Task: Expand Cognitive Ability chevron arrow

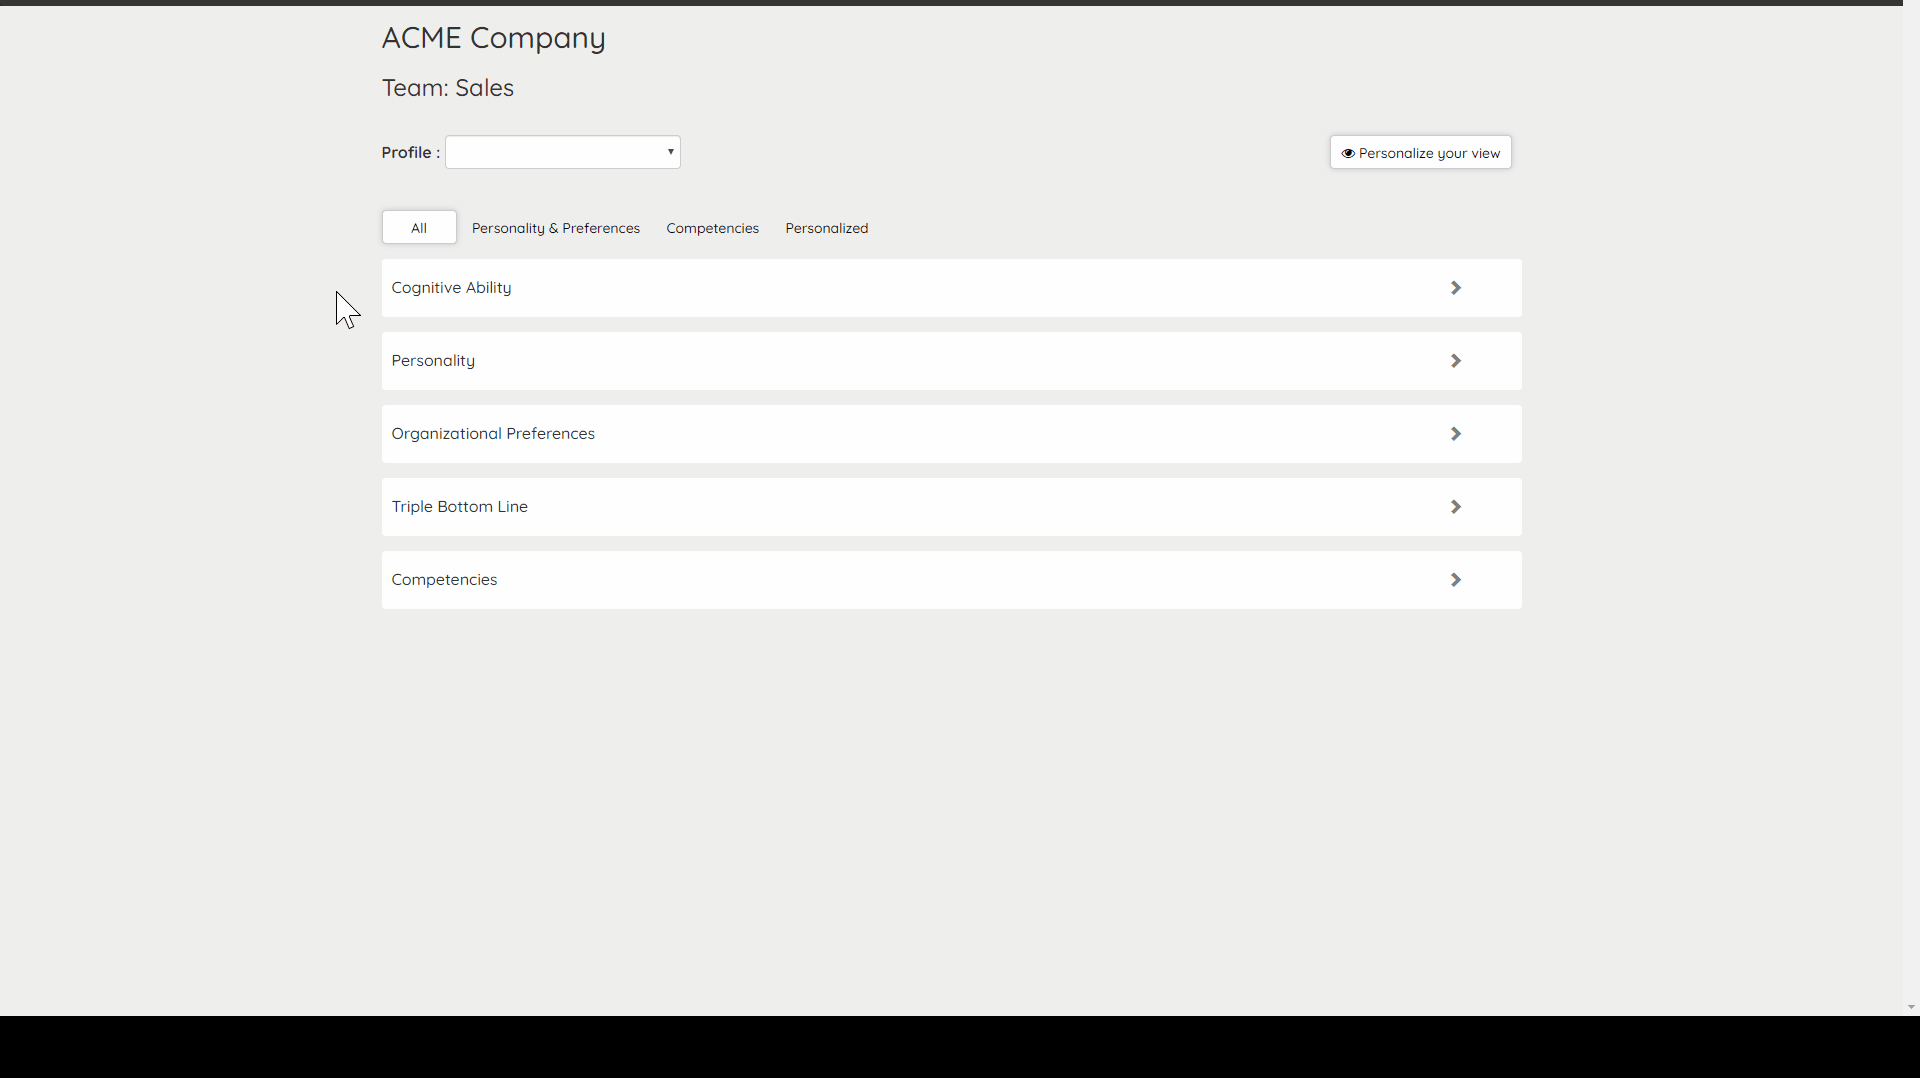Action: [1456, 288]
